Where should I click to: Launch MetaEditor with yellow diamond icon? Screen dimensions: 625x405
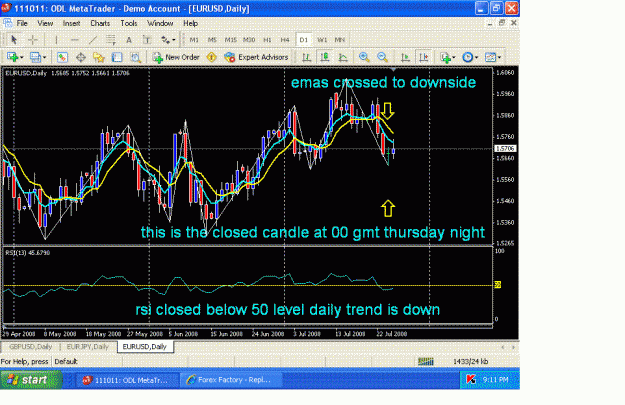211,57
